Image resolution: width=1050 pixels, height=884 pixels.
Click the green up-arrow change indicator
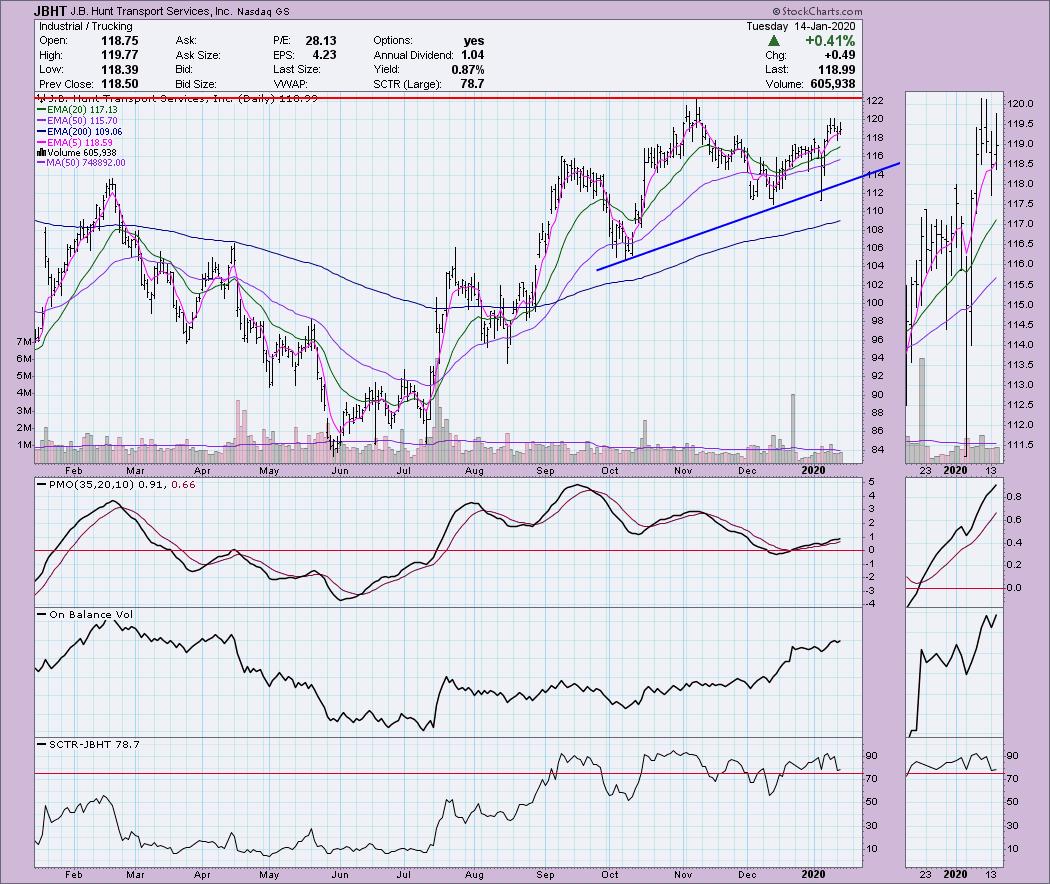[x=773, y=41]
